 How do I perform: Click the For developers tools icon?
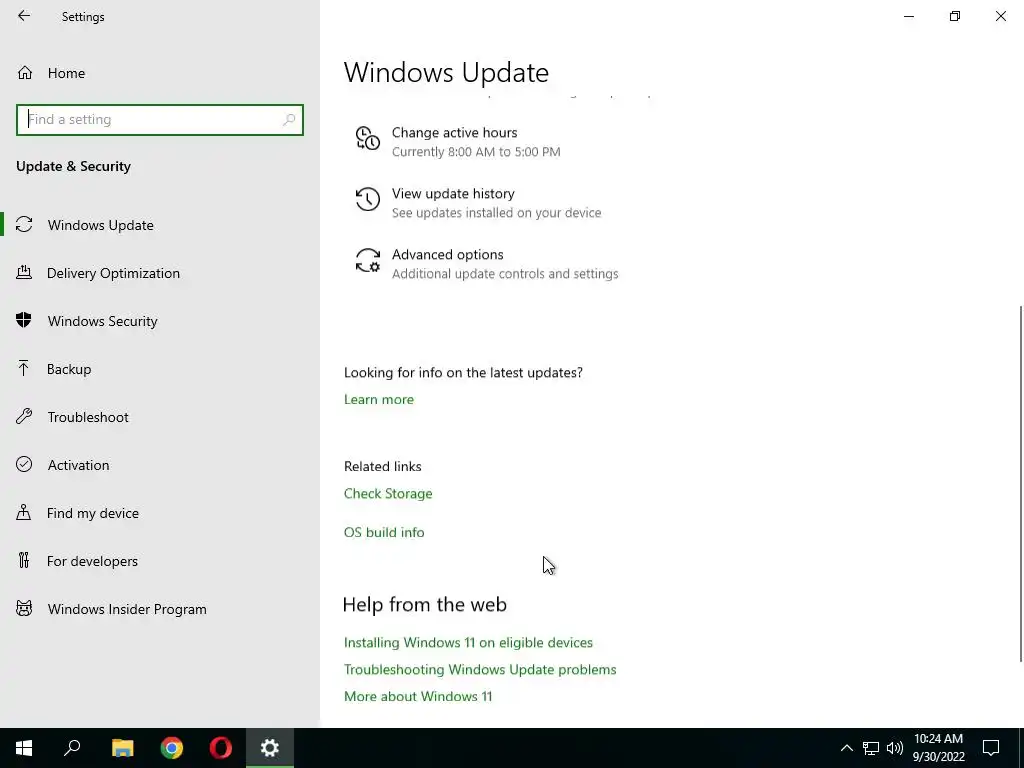coord(24,560)
